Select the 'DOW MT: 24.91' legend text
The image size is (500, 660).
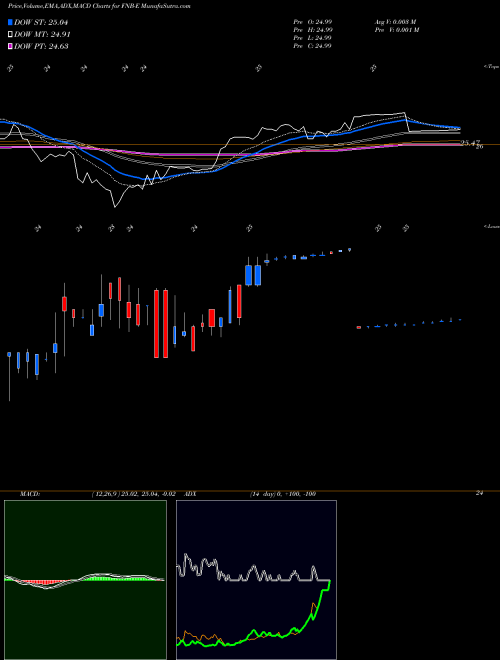pos(42,35)
